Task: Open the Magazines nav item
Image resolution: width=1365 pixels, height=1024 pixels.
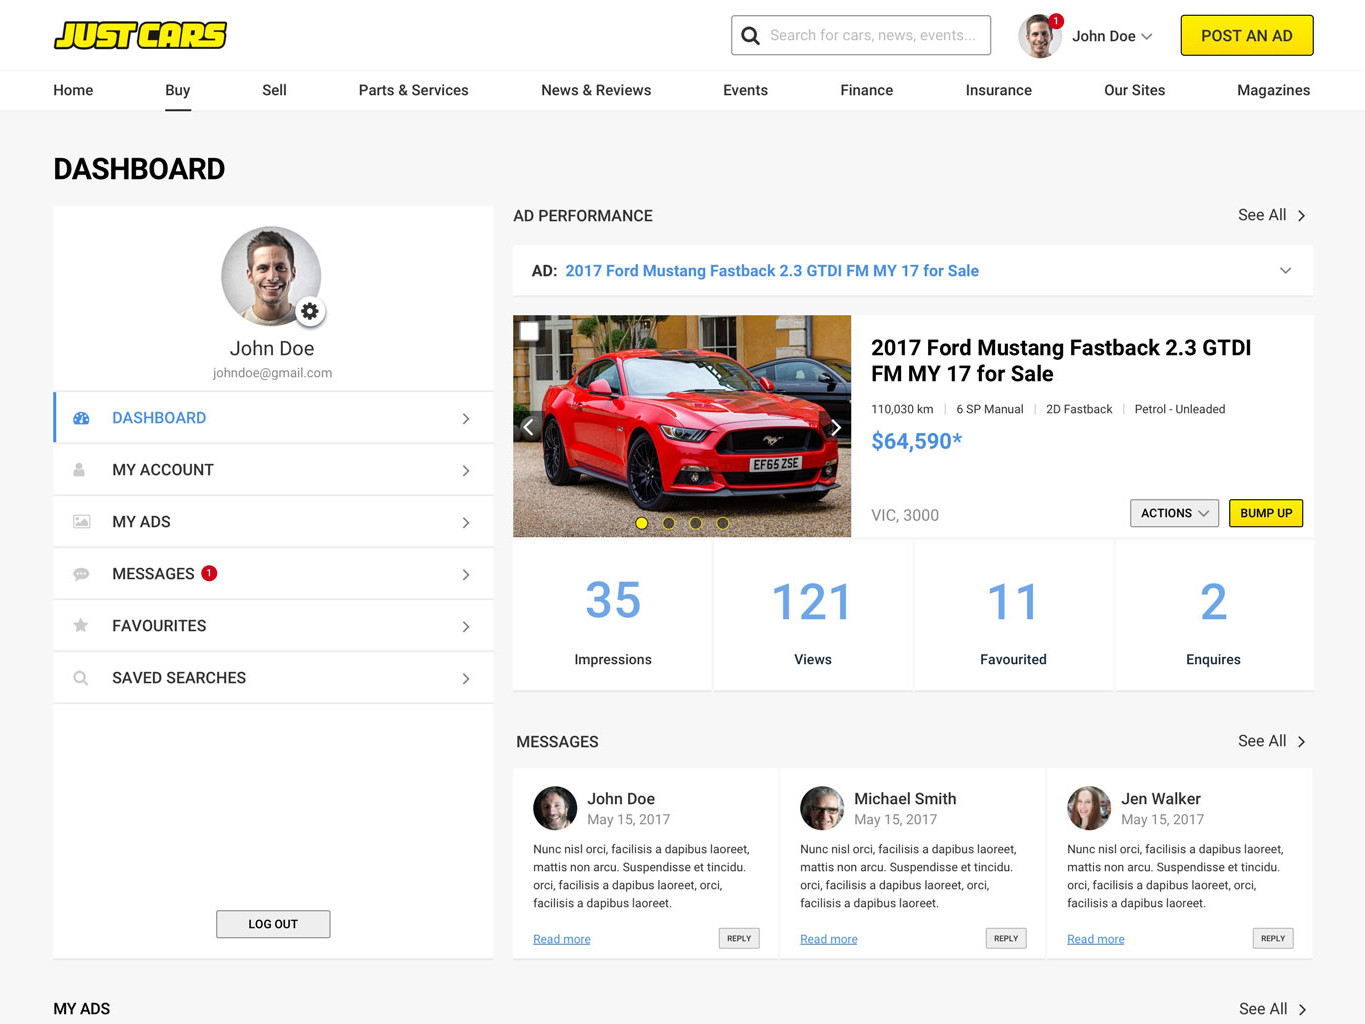Action: pyautogui.click(x=1273, y=90)
